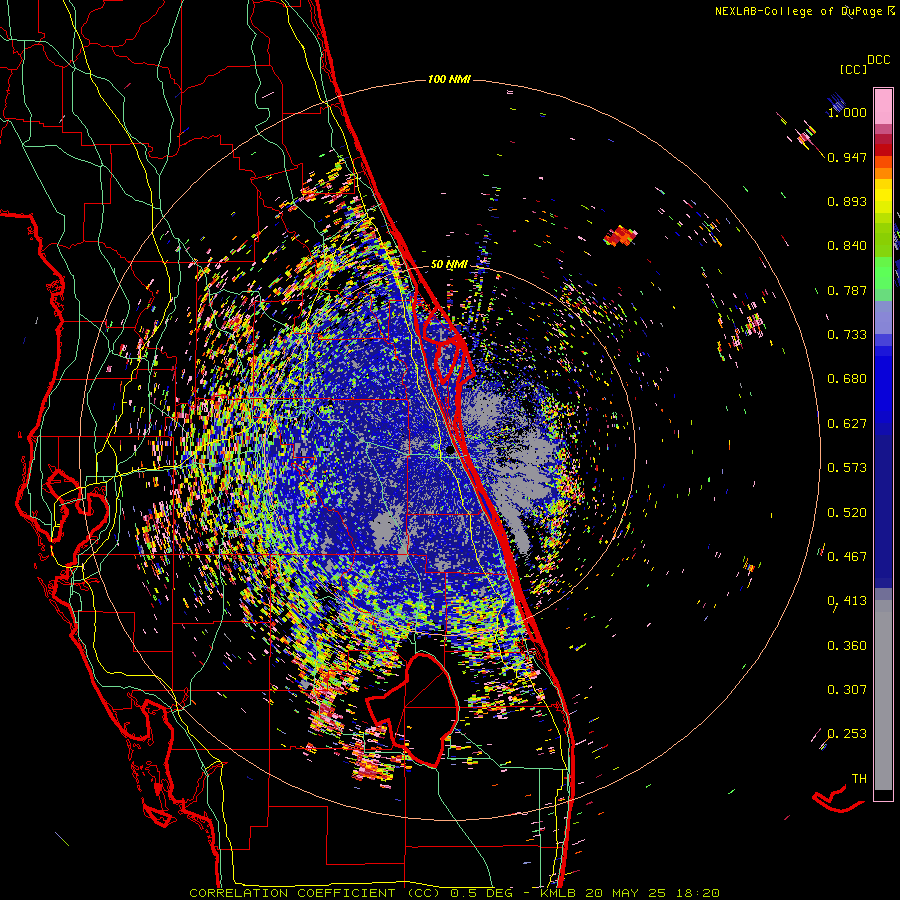Select the 0.307 colorbar value
This screenshot has width=900, height=900.
pos(847,690)
